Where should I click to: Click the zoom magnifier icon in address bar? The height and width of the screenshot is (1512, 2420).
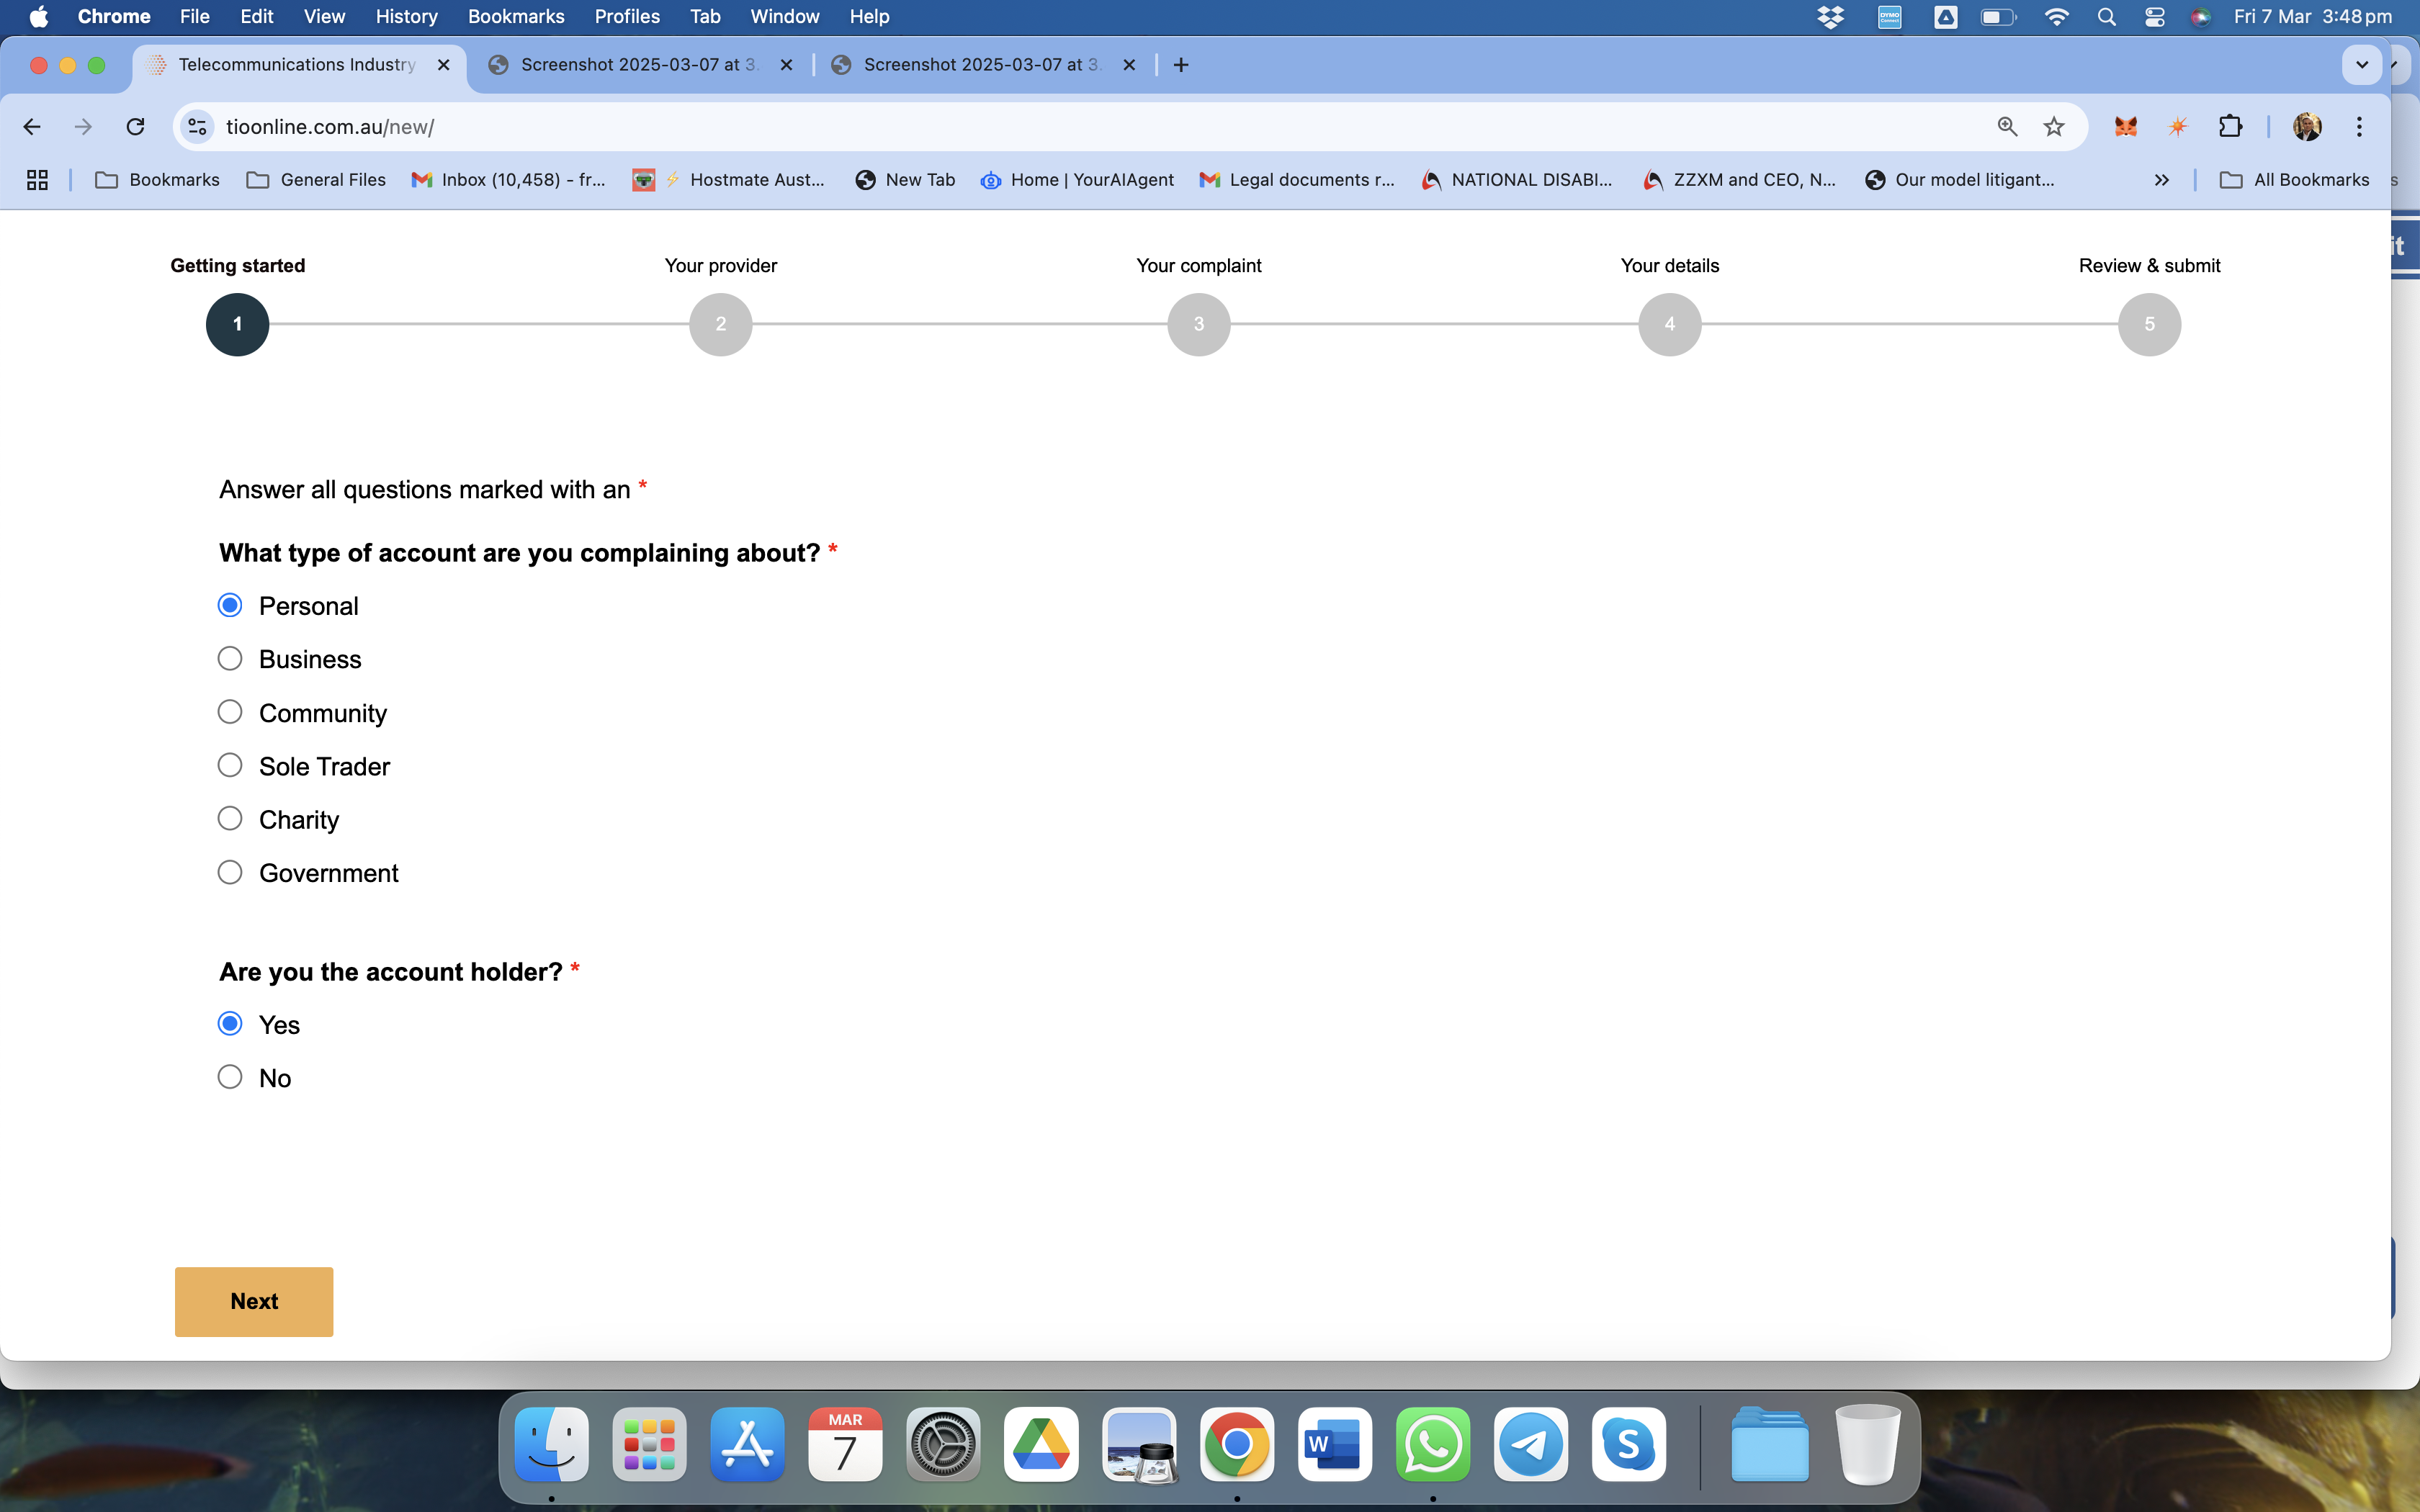[2006, 127]
